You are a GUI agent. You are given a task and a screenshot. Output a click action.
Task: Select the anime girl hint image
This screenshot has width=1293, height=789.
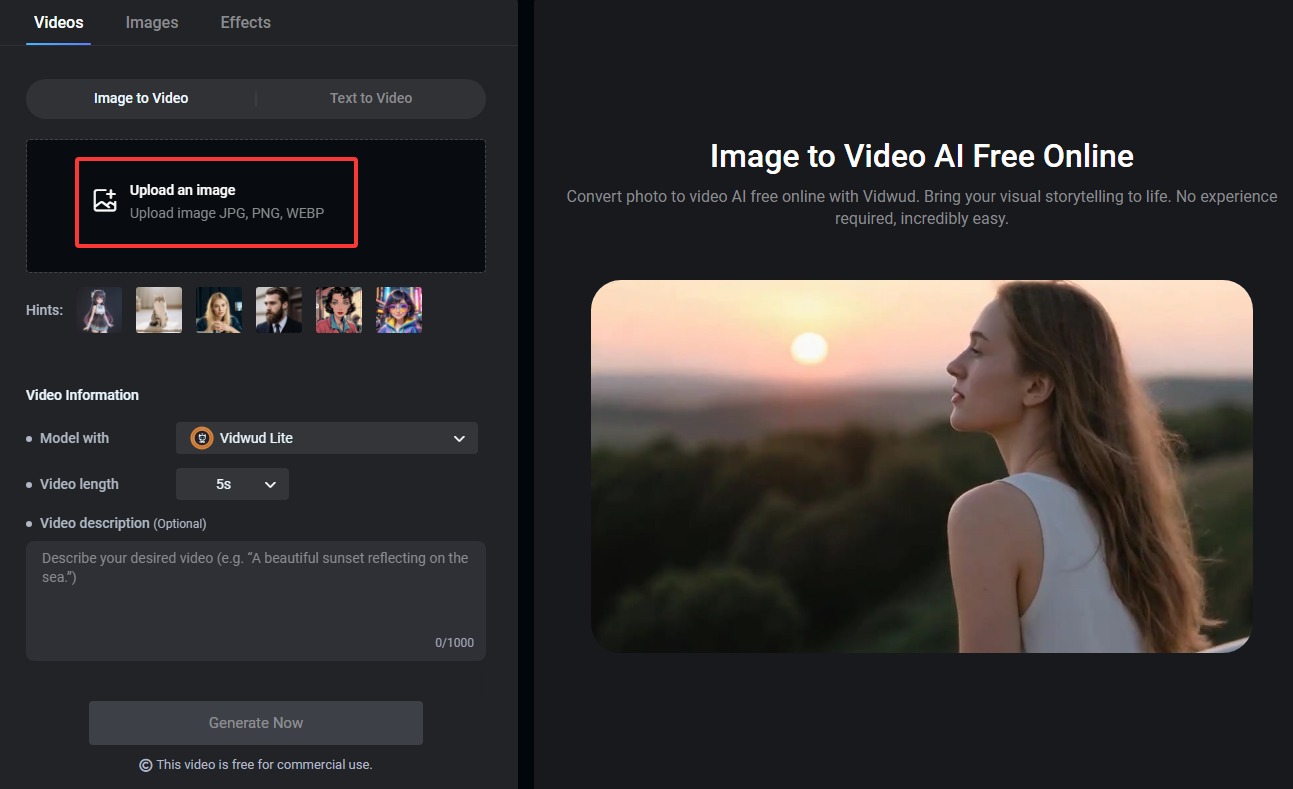(99, 310)
